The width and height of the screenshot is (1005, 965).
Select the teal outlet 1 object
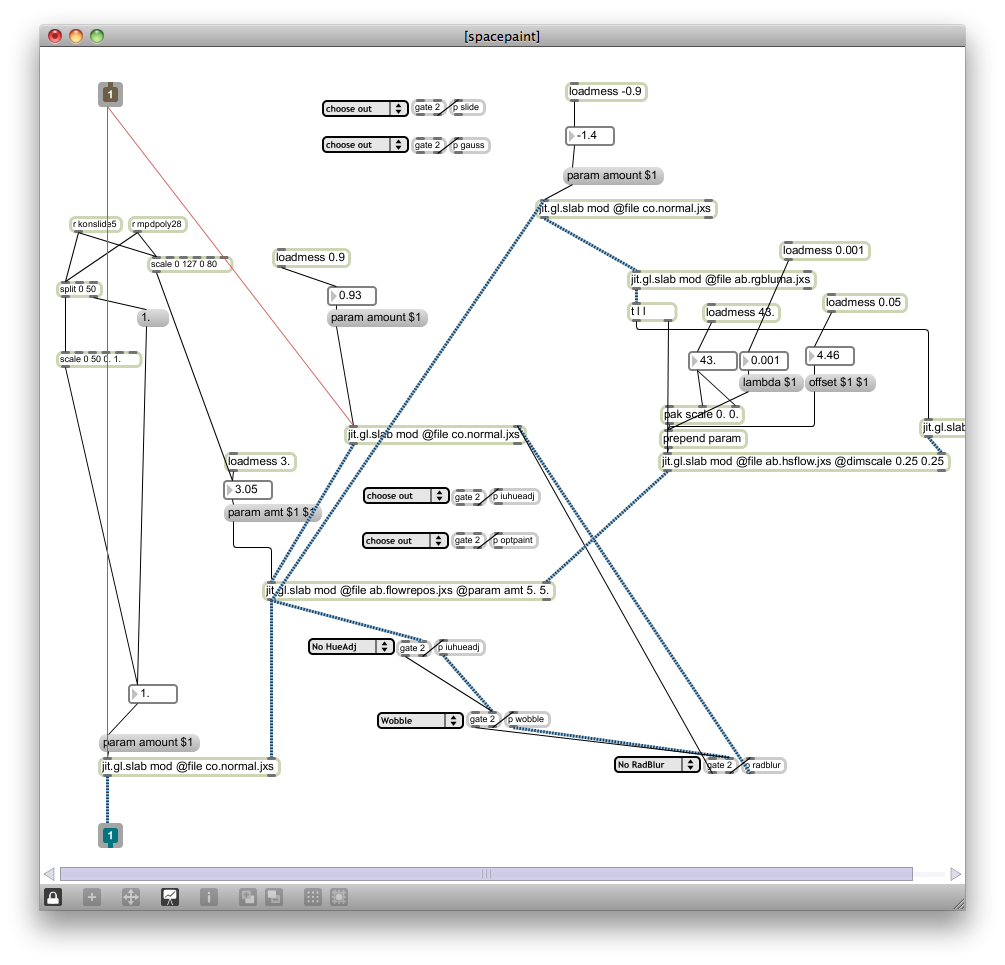110,836
